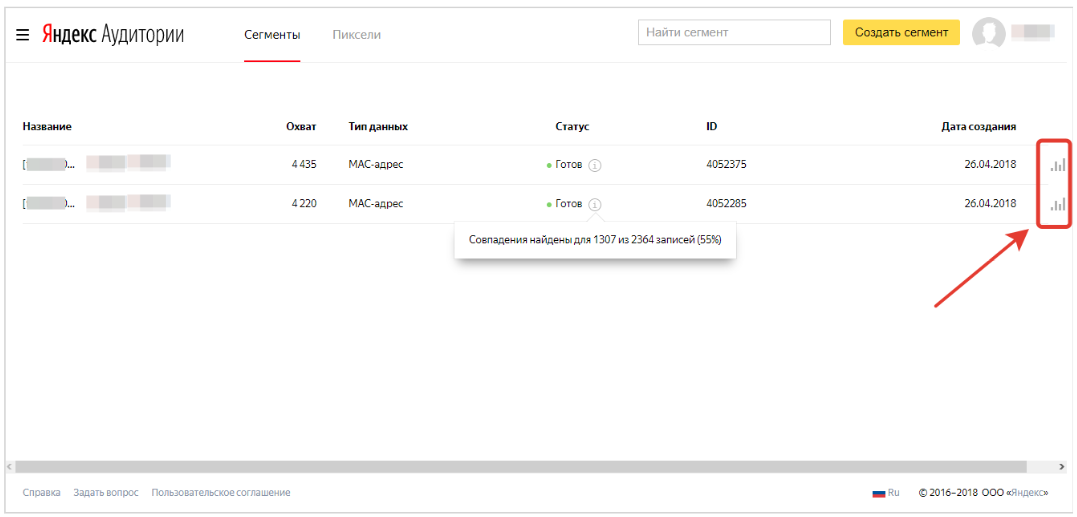Click Готов status in the 4052375 row
1077x517 pixels.
point(569,165)
